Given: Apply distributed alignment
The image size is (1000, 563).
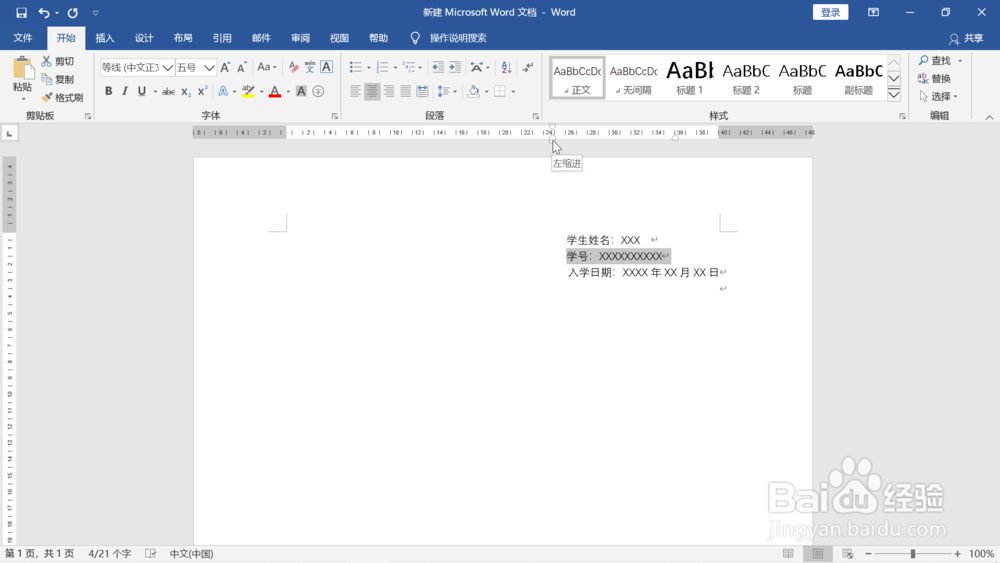Looking at the screenshot, I should (x=422, y=91).
